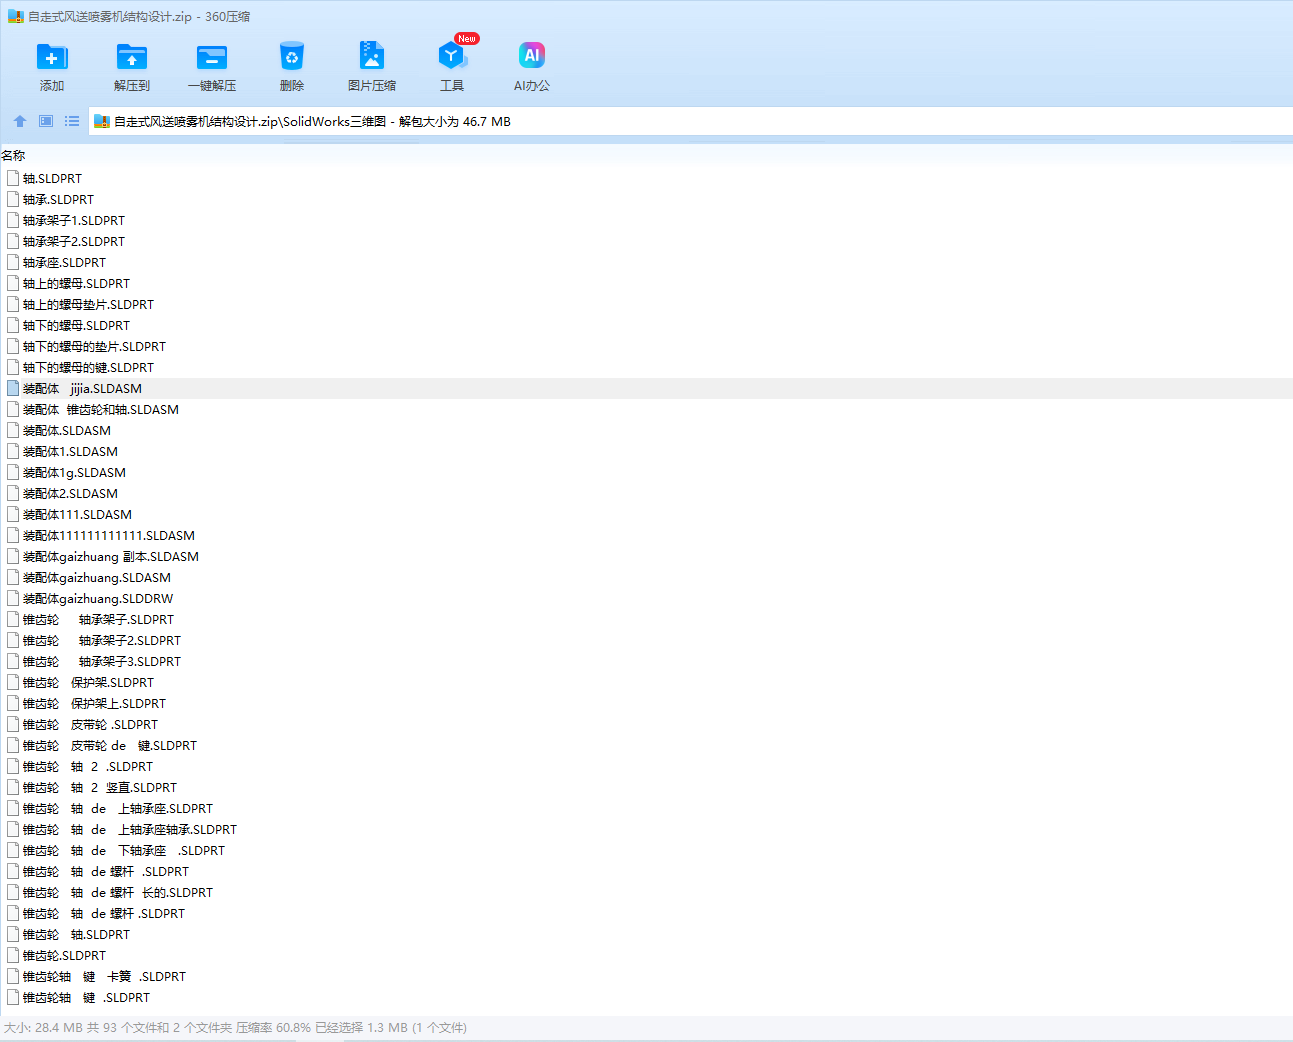Select file 锥齿轮 皮带轮 .SLDPRT
1293x1042 pixels.
(x=90, y=724)
